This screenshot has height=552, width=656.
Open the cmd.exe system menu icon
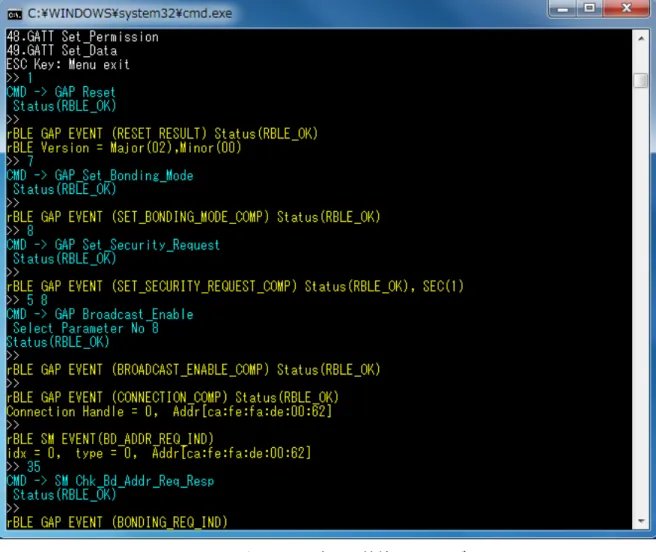pyautogui.click(x=14, y=15)
